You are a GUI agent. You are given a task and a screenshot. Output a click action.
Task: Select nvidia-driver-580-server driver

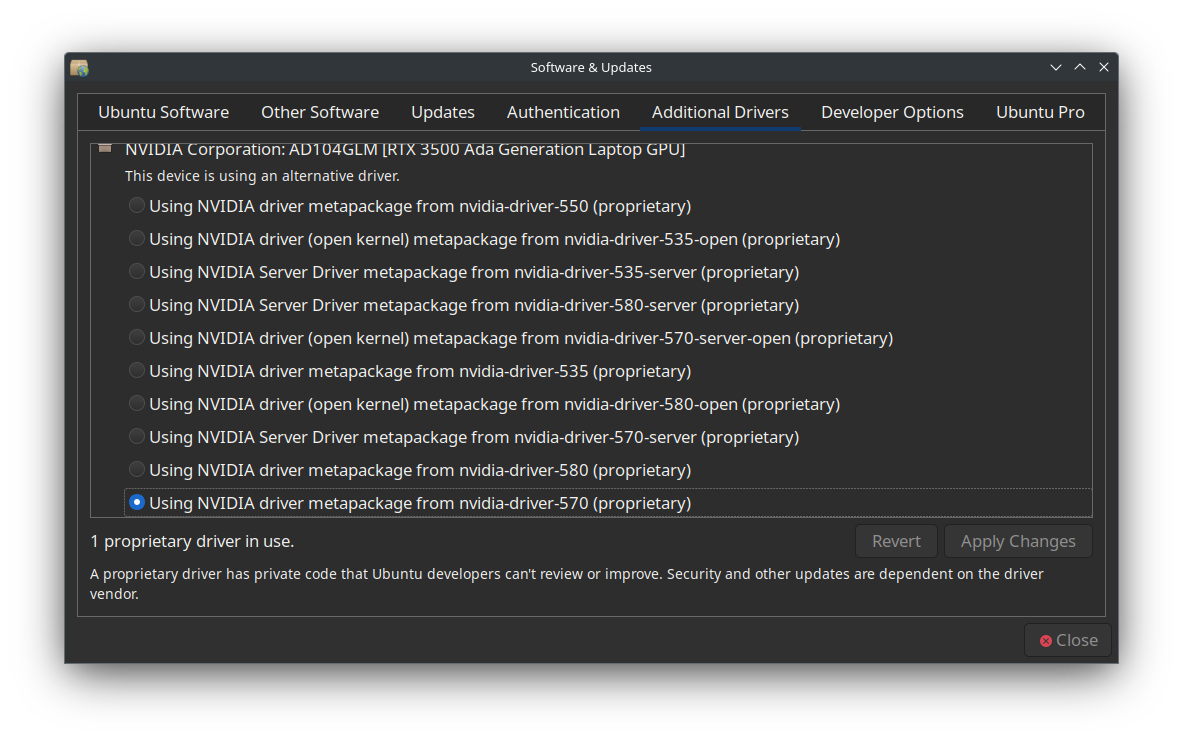click(x=137, y=305)
